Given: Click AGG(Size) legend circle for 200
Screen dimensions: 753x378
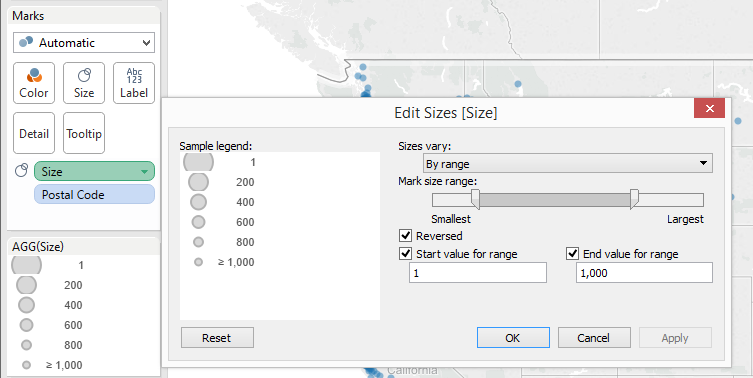Looking at the screenshot, I should pos(26,285).
